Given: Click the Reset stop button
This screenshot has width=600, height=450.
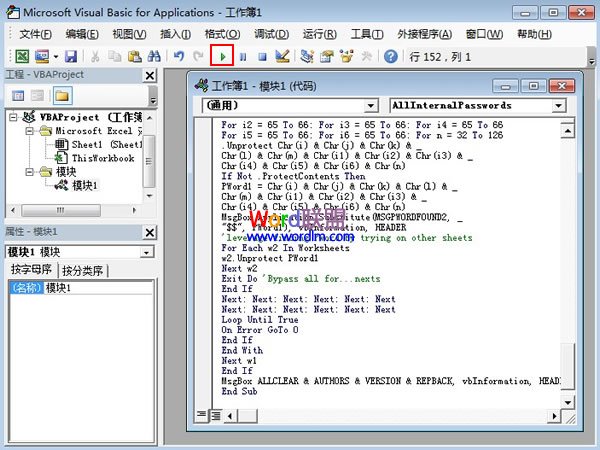Looking at the screenshot, I should [x=262, y=57].
